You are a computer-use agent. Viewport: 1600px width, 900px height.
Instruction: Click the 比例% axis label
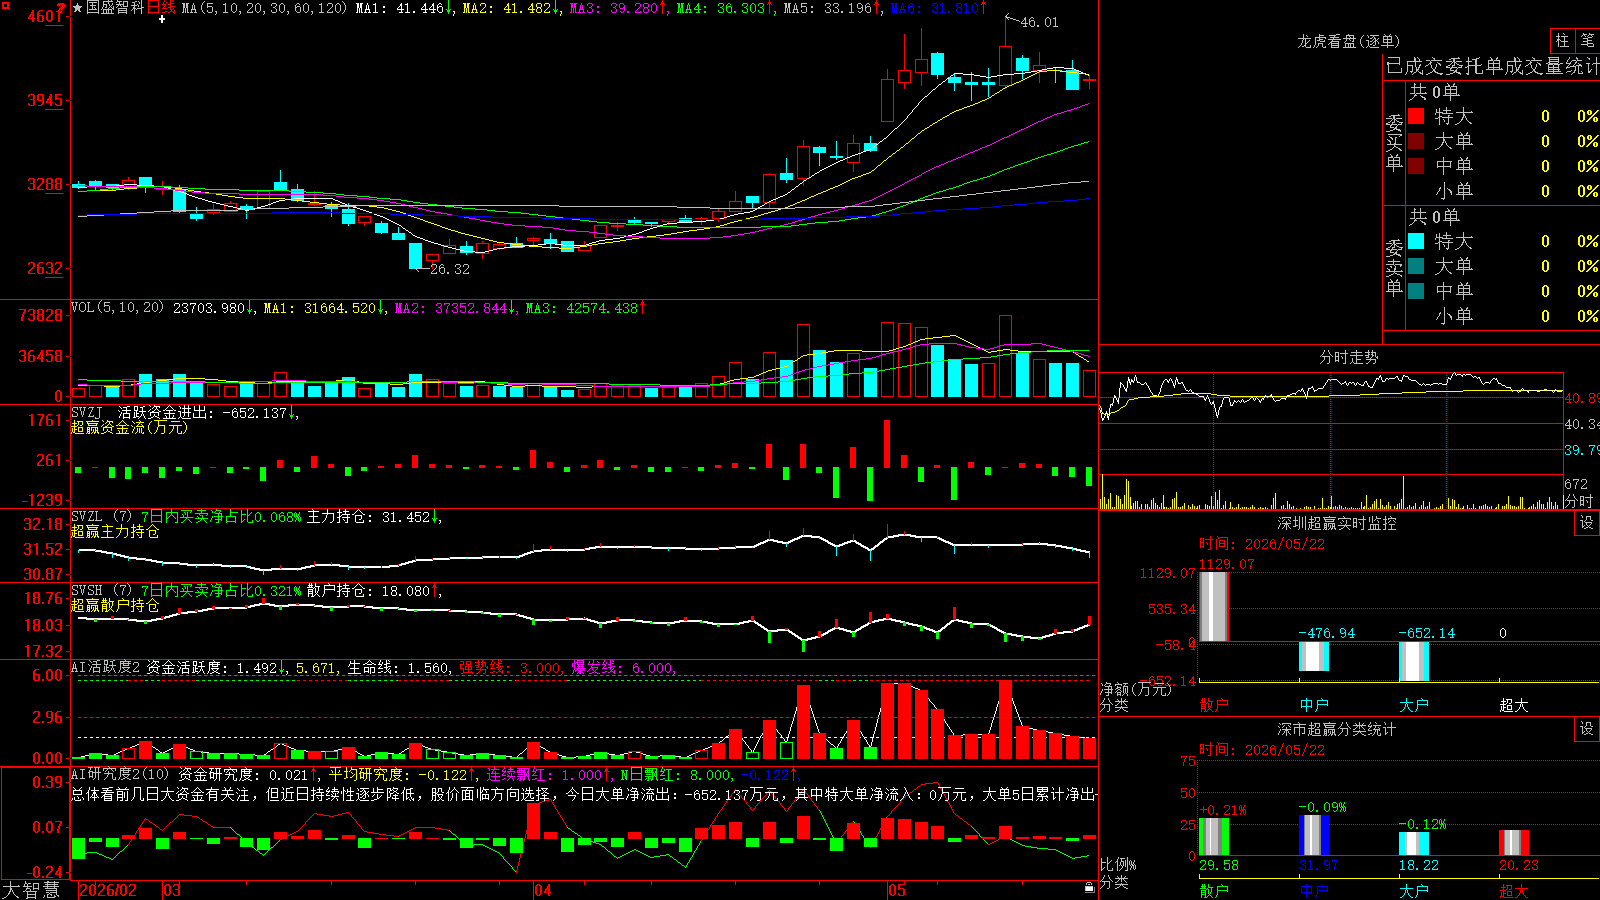click(1118, 864)
